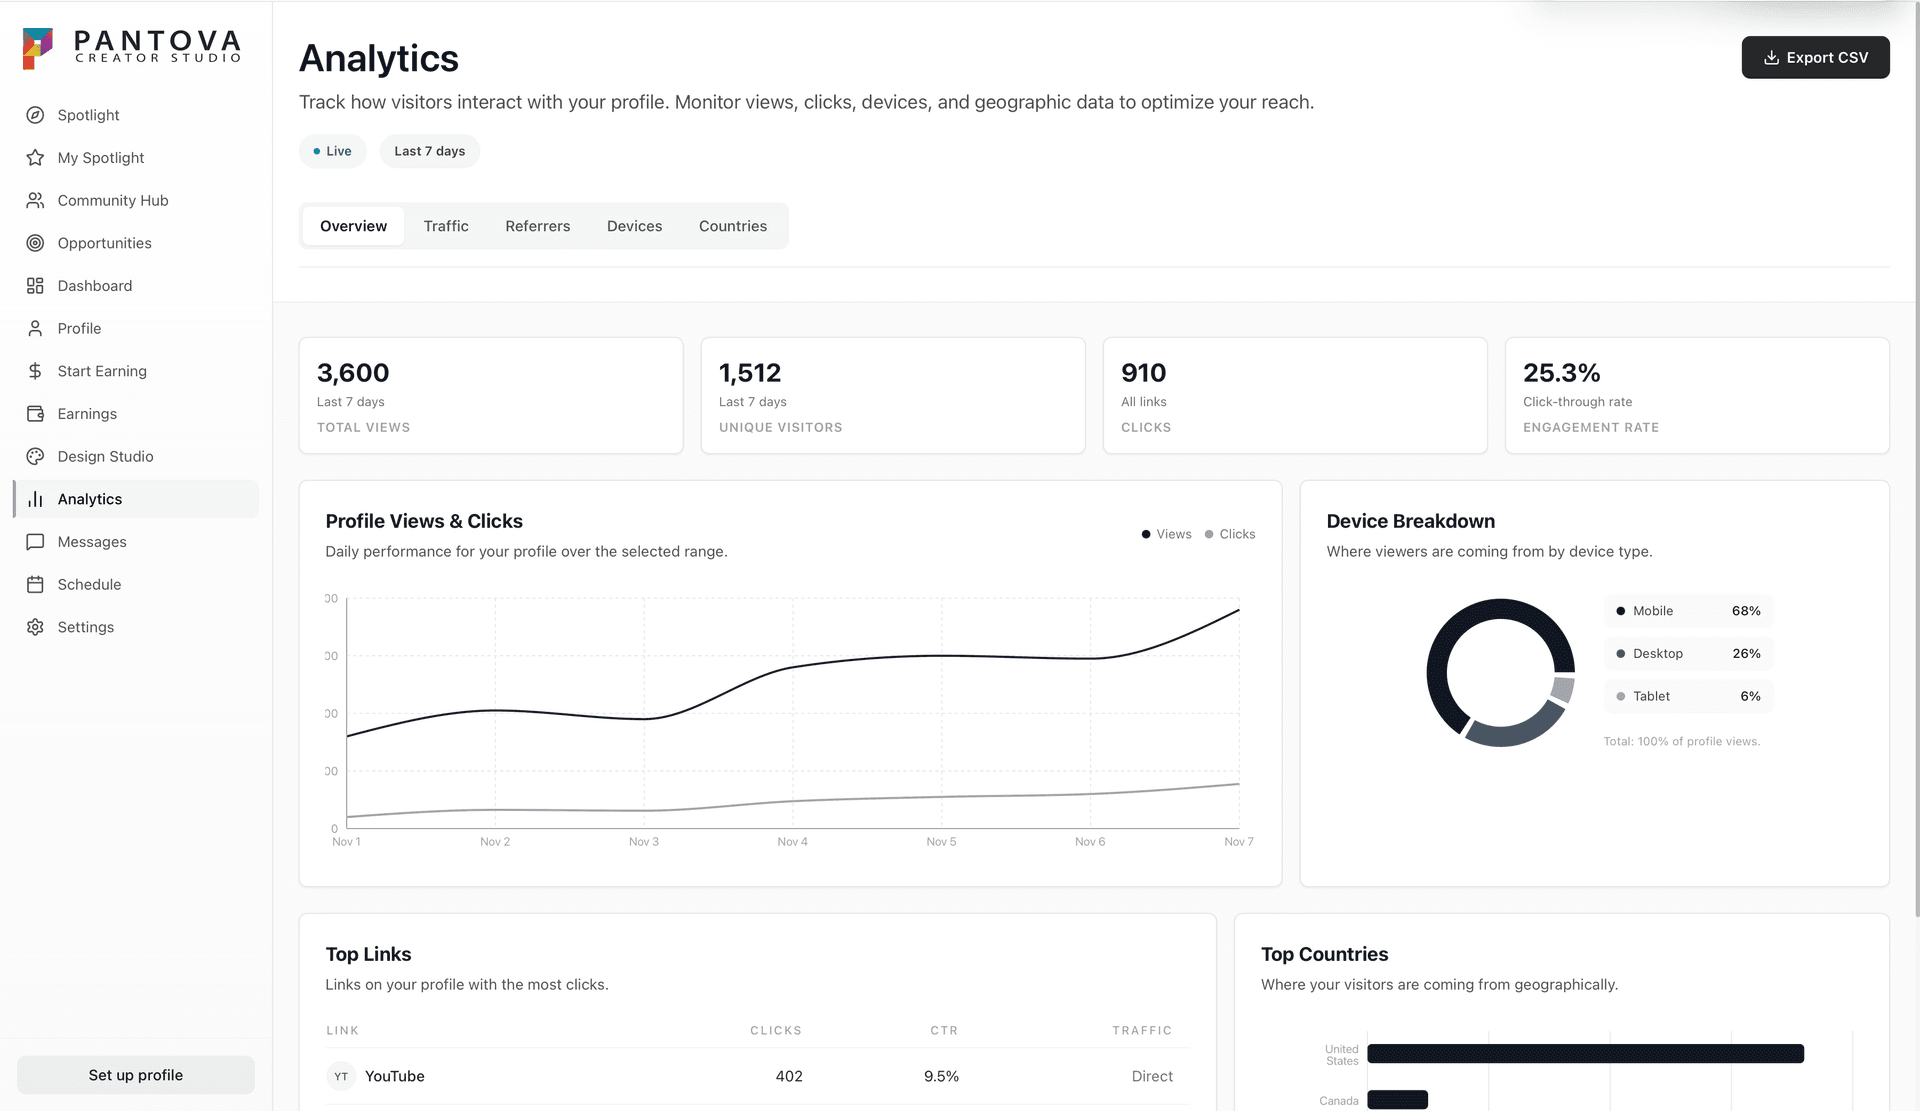The width and height of the screenshot is (1920, 1111).
Task: Toggle the Live status pill
Action: point(332,151)
